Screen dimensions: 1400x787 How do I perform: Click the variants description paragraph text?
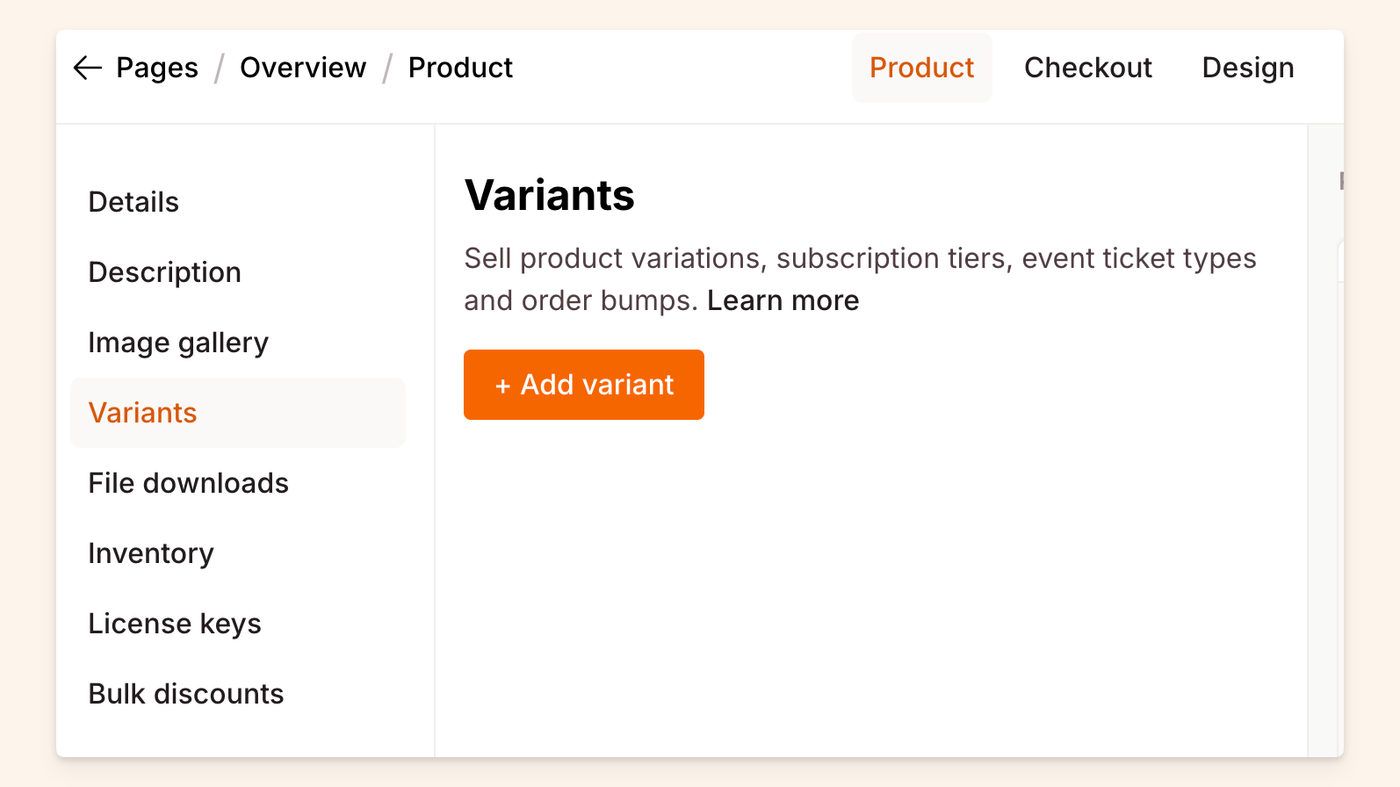coord(860,259)
